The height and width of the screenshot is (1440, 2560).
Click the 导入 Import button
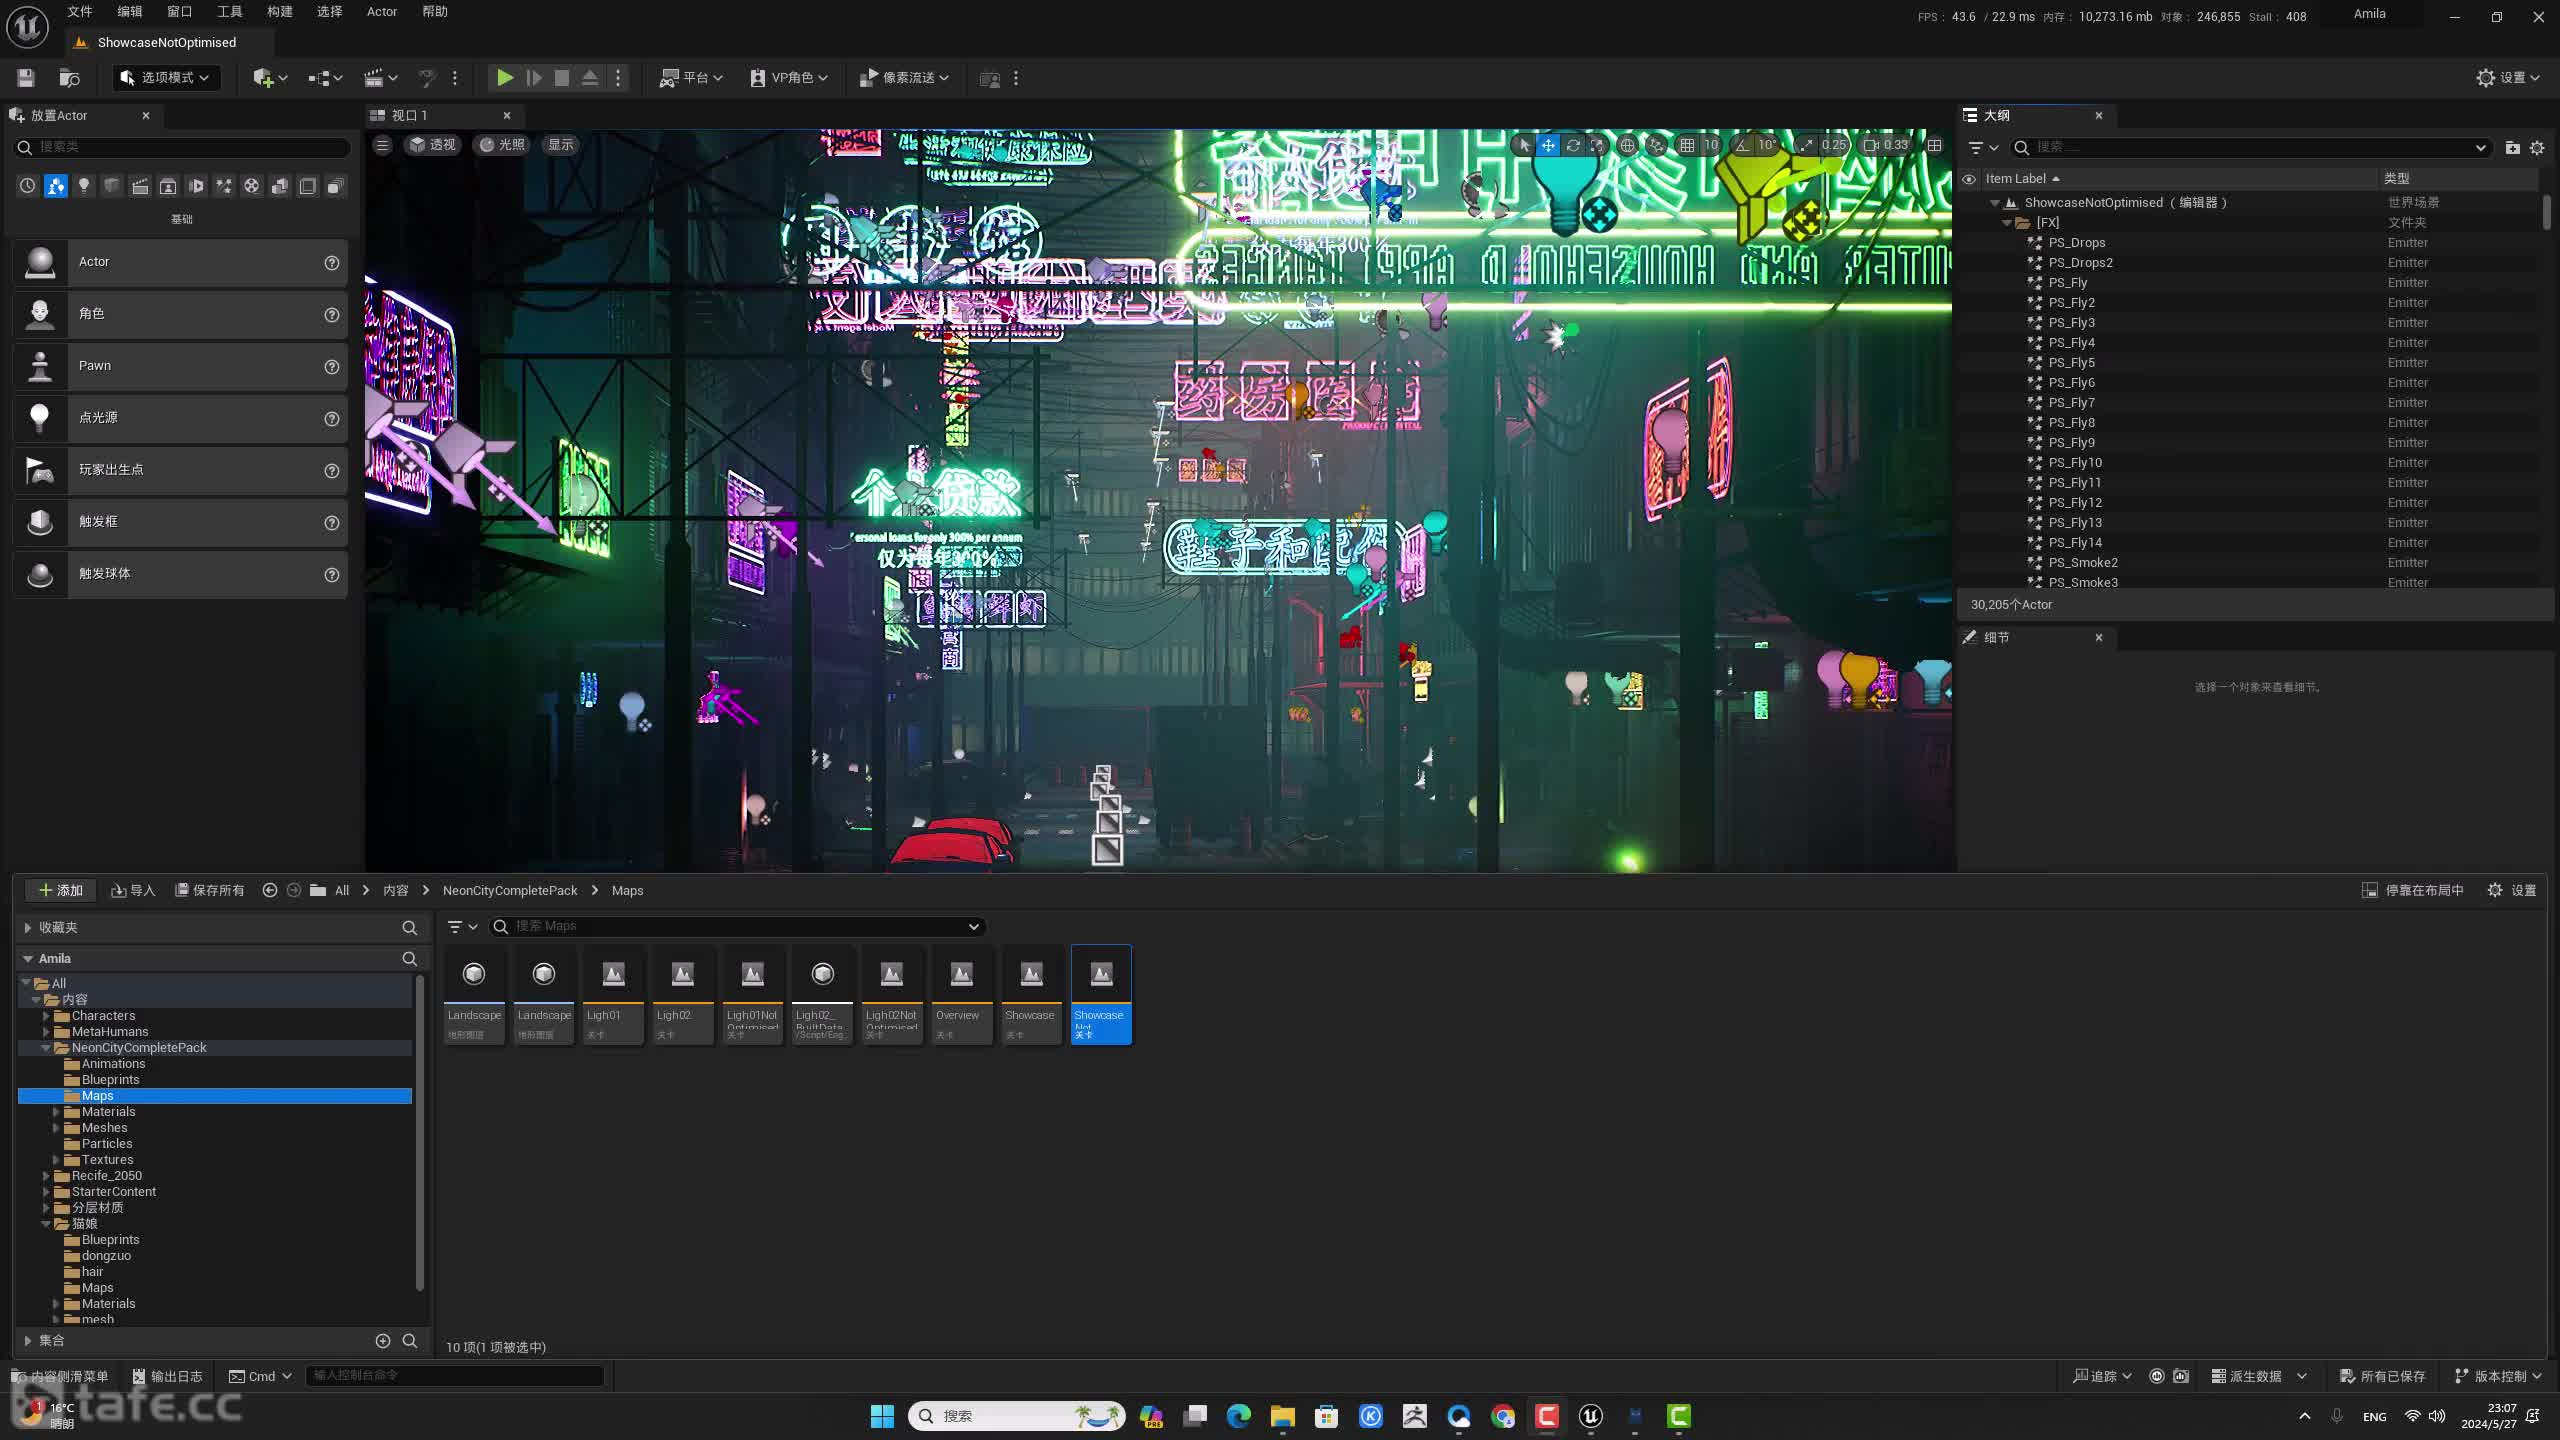click(x=133, y=890)
